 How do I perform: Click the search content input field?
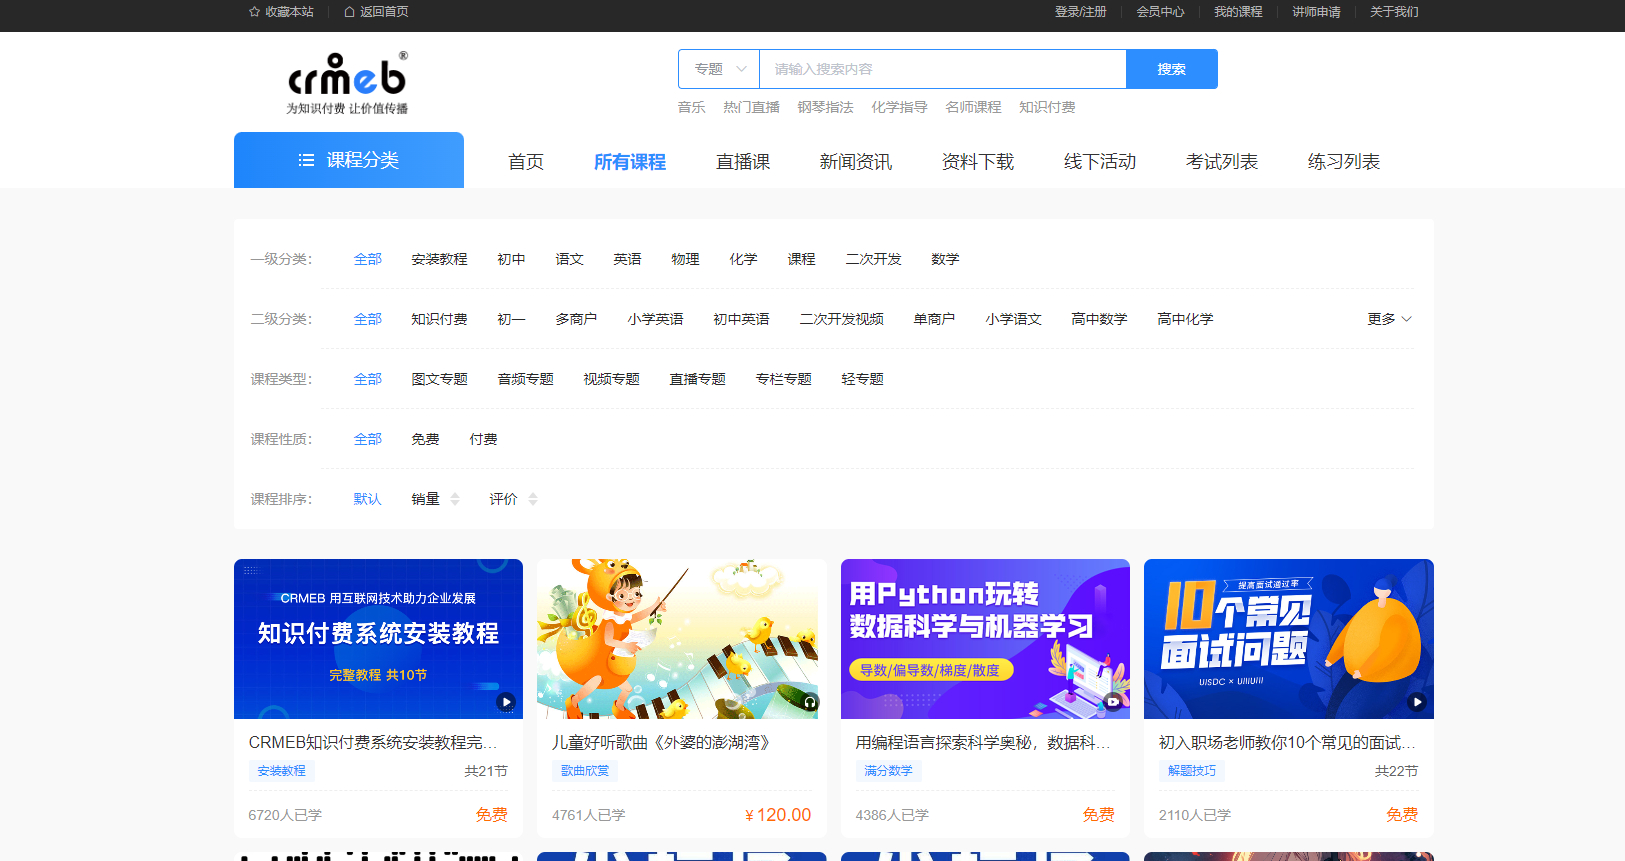pyautogui.click(x=942, y=69)
